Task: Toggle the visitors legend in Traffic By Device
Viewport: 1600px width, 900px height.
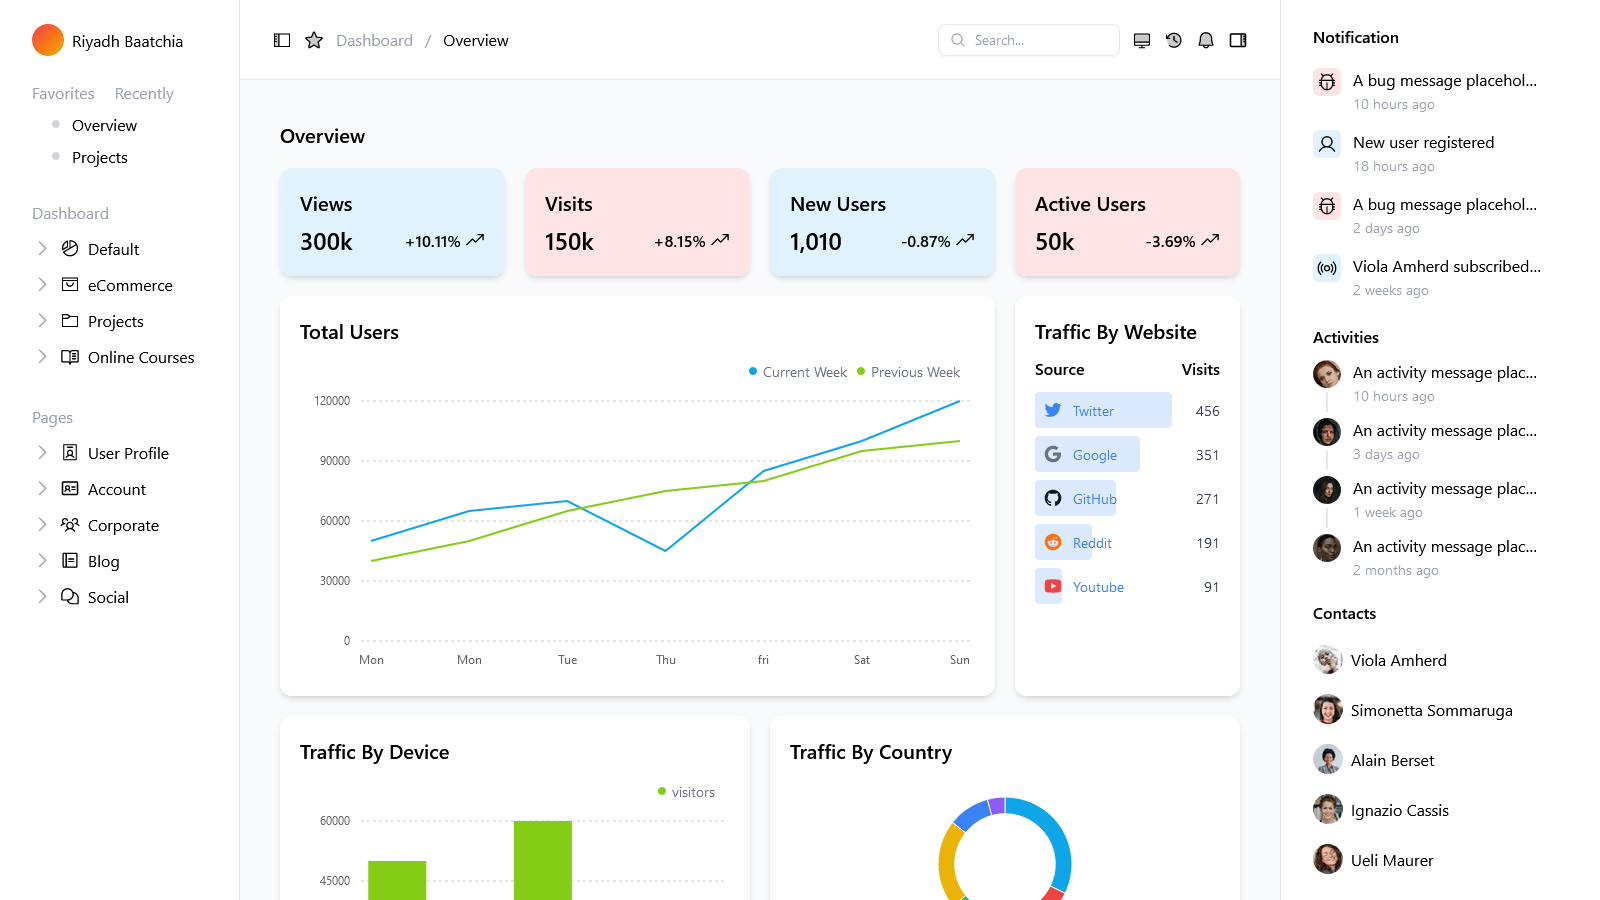Action: (x=685, y=791)
